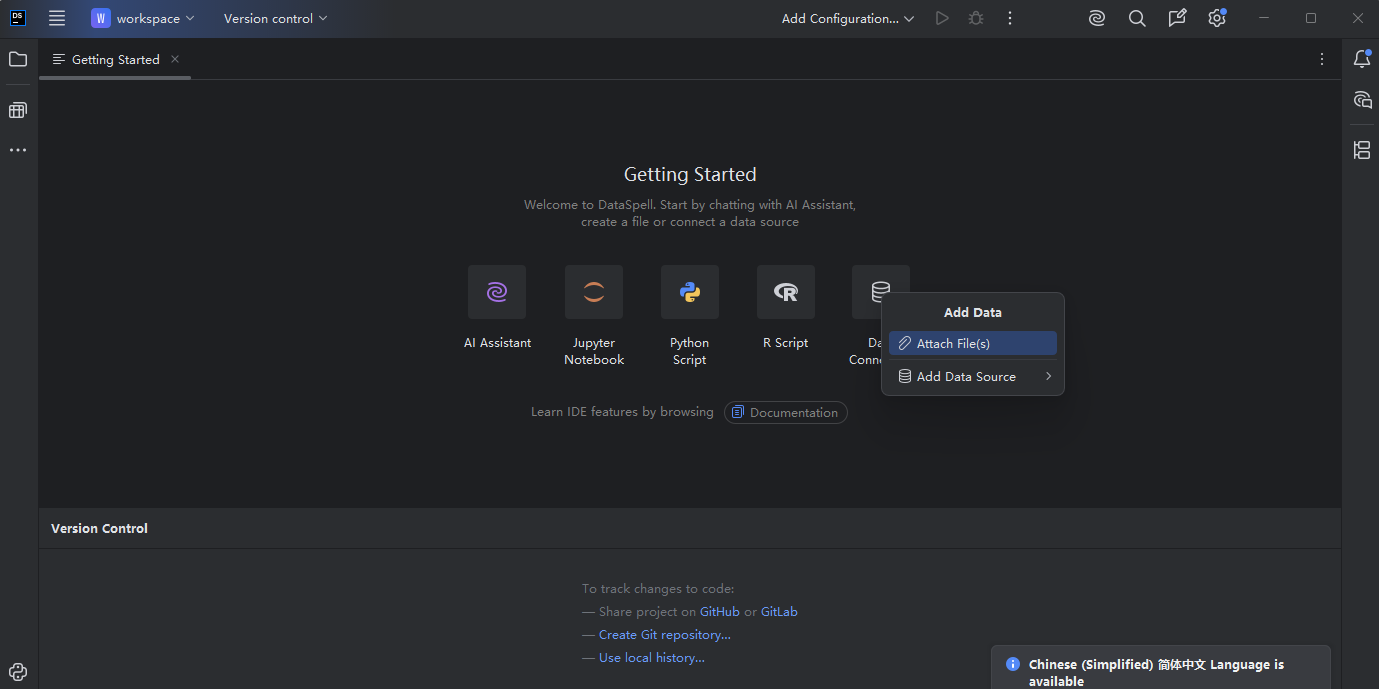The image size is (1379, 689).
Task: Create a new Jupyter Notebook
Action: pyautogui.click(x=594, y=292)
